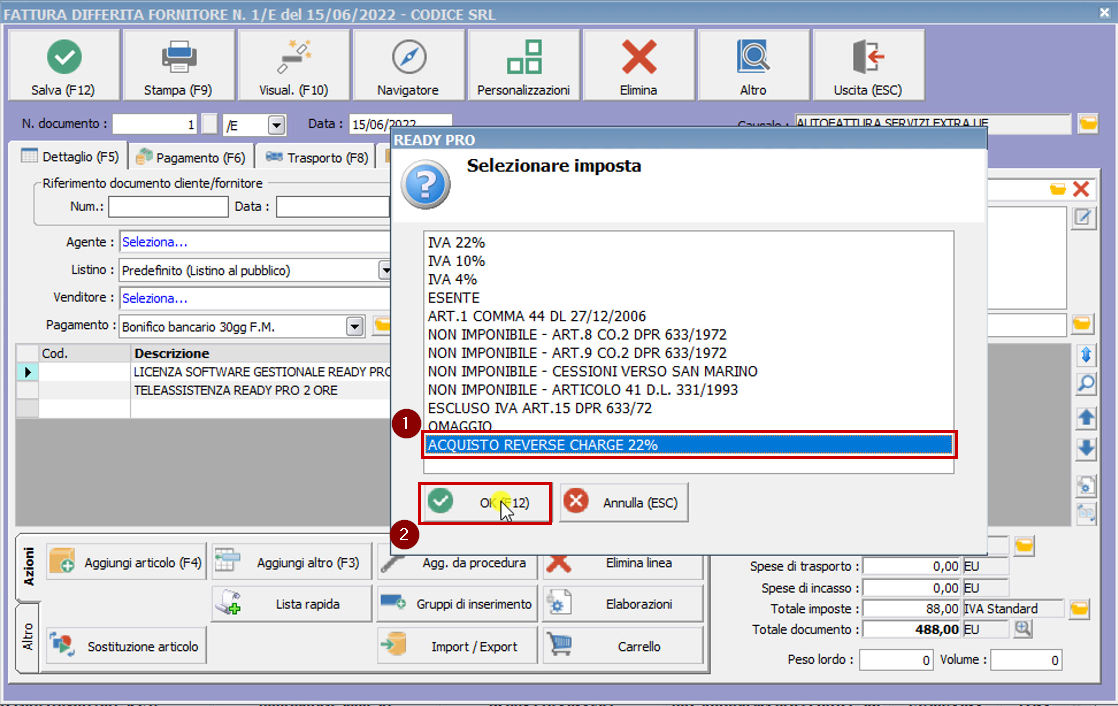The width and height of the screenshot is (1118, 706).
Task: Move the line up with blue up arrow
Action: pyautogui.click(x=1086, y=418)
